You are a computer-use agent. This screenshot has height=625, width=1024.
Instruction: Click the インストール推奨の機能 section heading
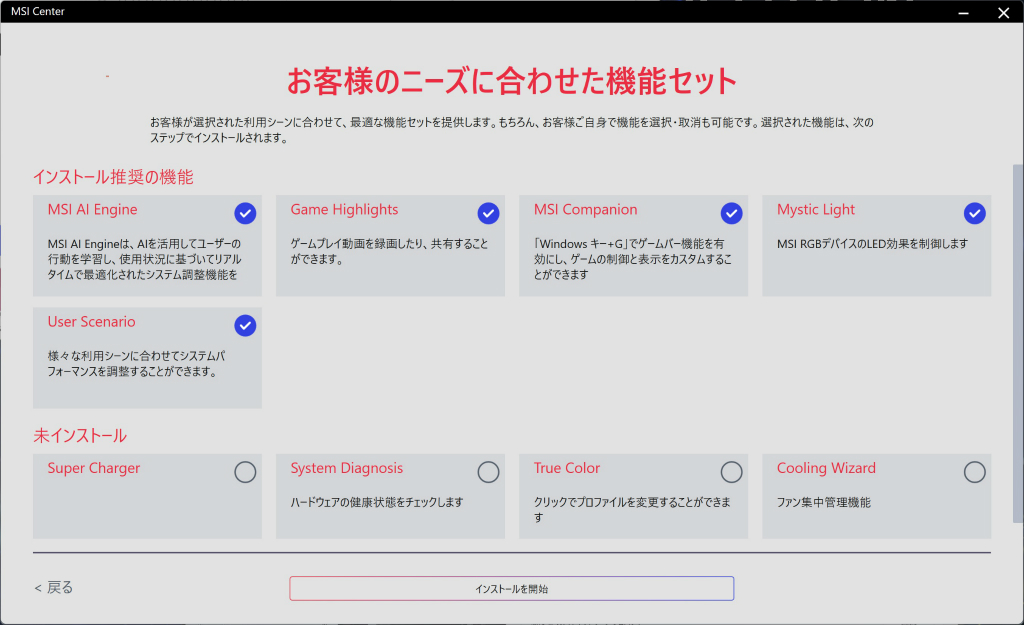tap(113, 177)
